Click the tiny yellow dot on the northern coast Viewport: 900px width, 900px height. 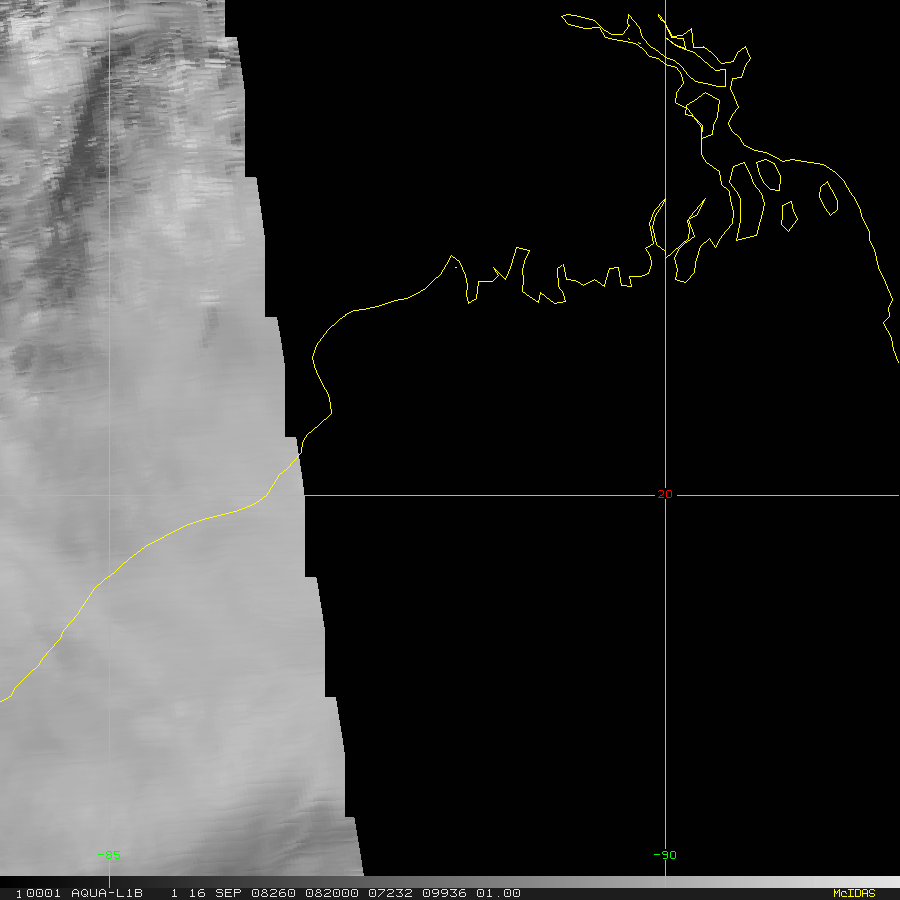pyautogui.click(x=456, y=267)
